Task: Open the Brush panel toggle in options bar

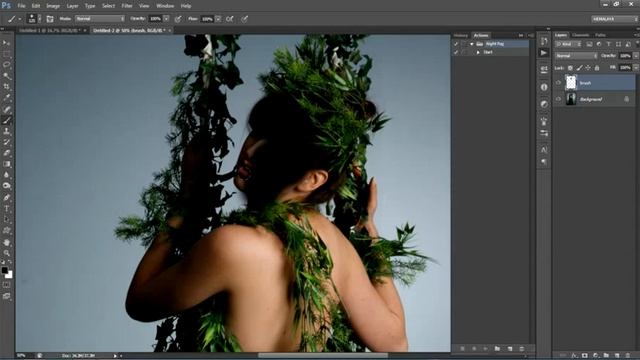Action: click(x=50, y=19)
